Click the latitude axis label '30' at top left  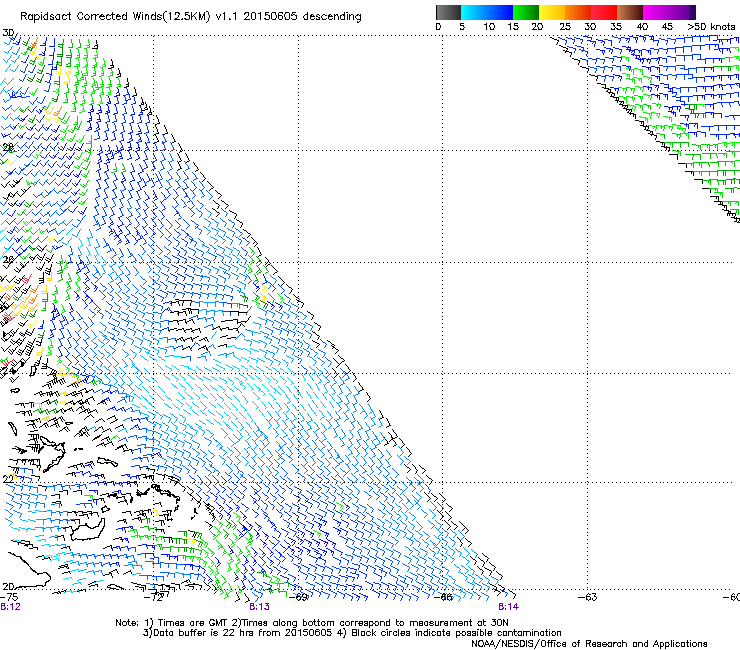coord(8,33)
